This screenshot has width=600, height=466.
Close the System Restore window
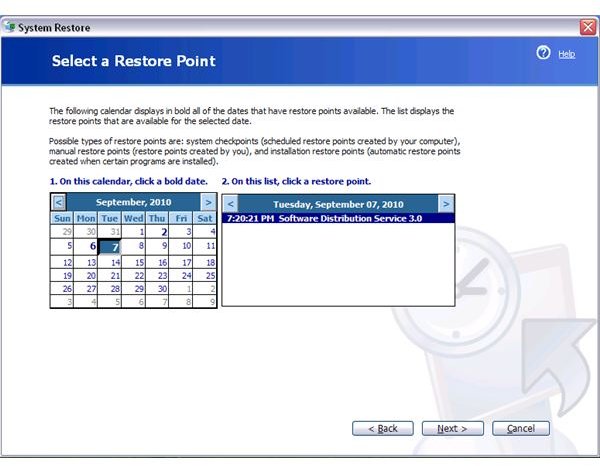(588, 27)
